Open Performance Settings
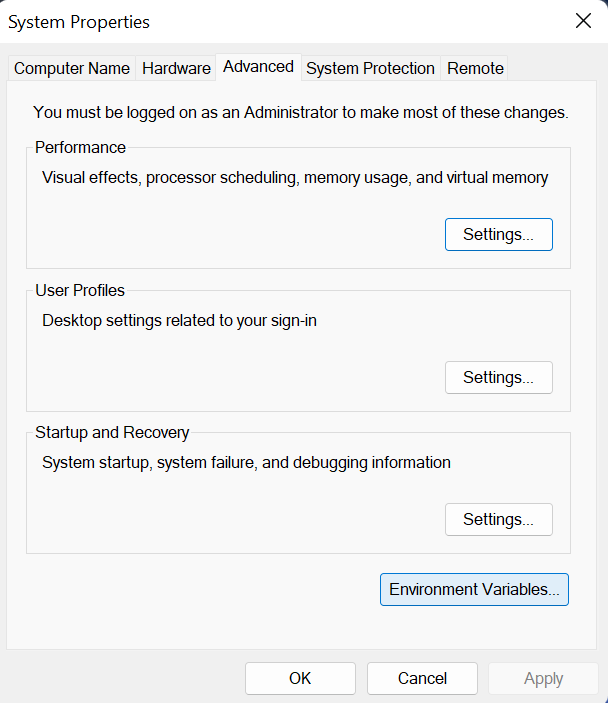The width and height of the screenshot is (608, 703). point(498,234)
